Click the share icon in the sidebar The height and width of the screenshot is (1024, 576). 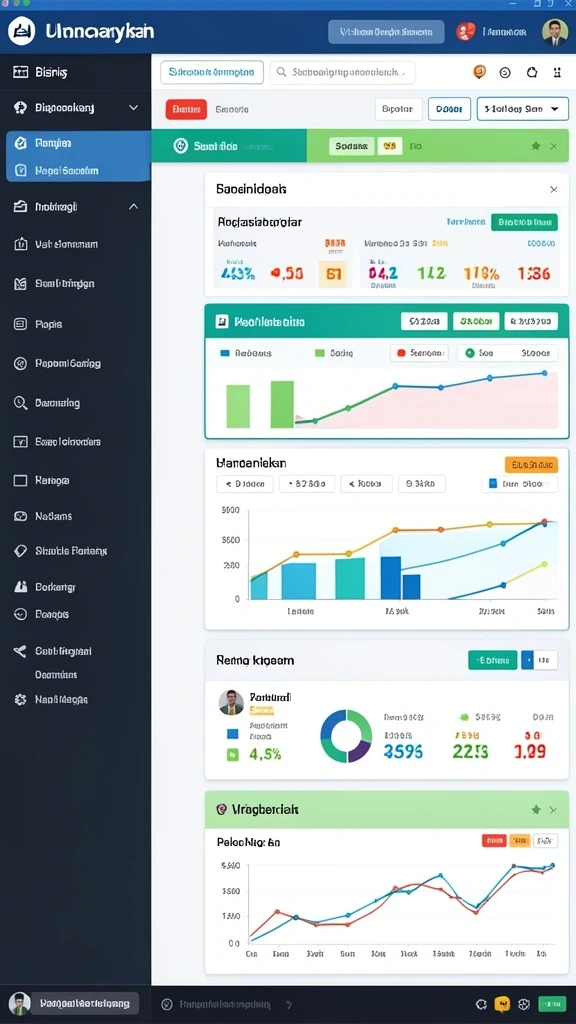click(20, 650)
